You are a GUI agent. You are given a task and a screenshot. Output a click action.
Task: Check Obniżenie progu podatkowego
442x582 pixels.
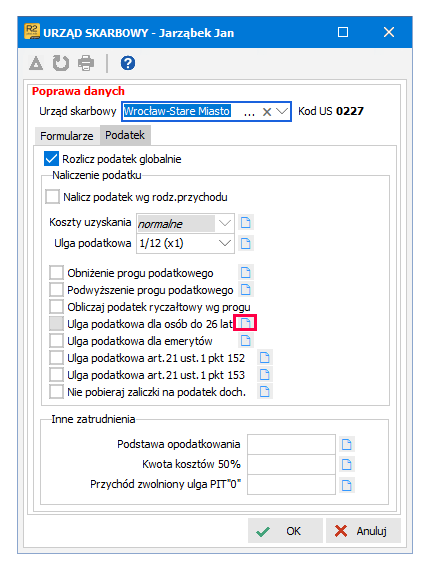click(56, 273)
